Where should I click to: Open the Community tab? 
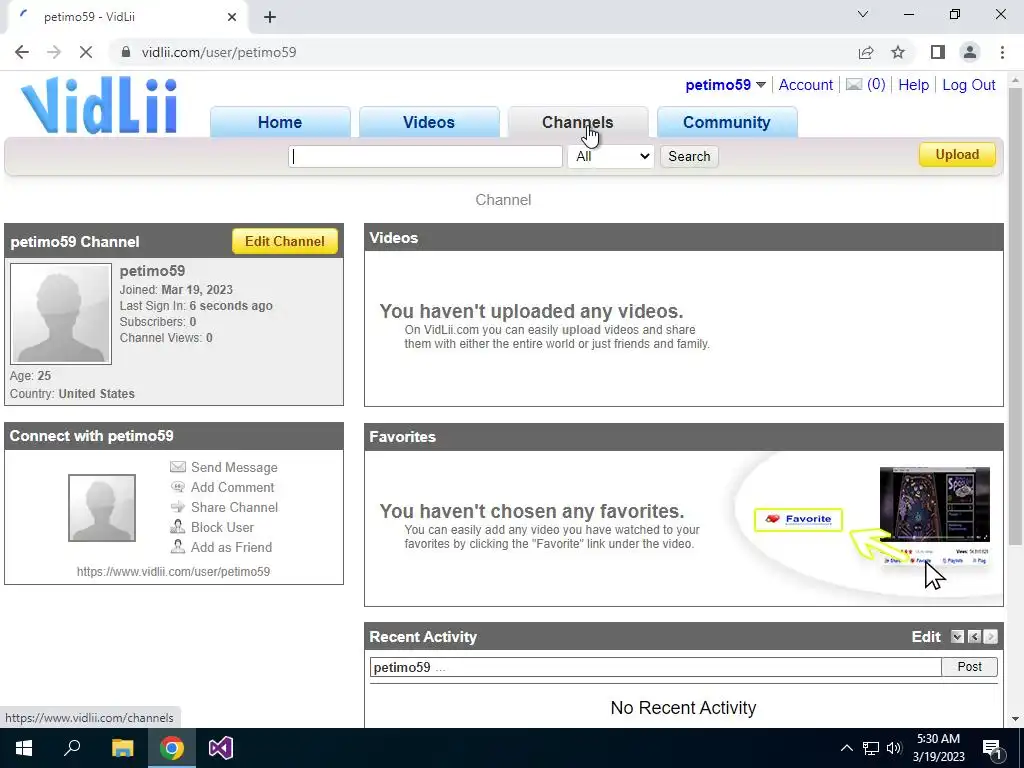[727, 122]
